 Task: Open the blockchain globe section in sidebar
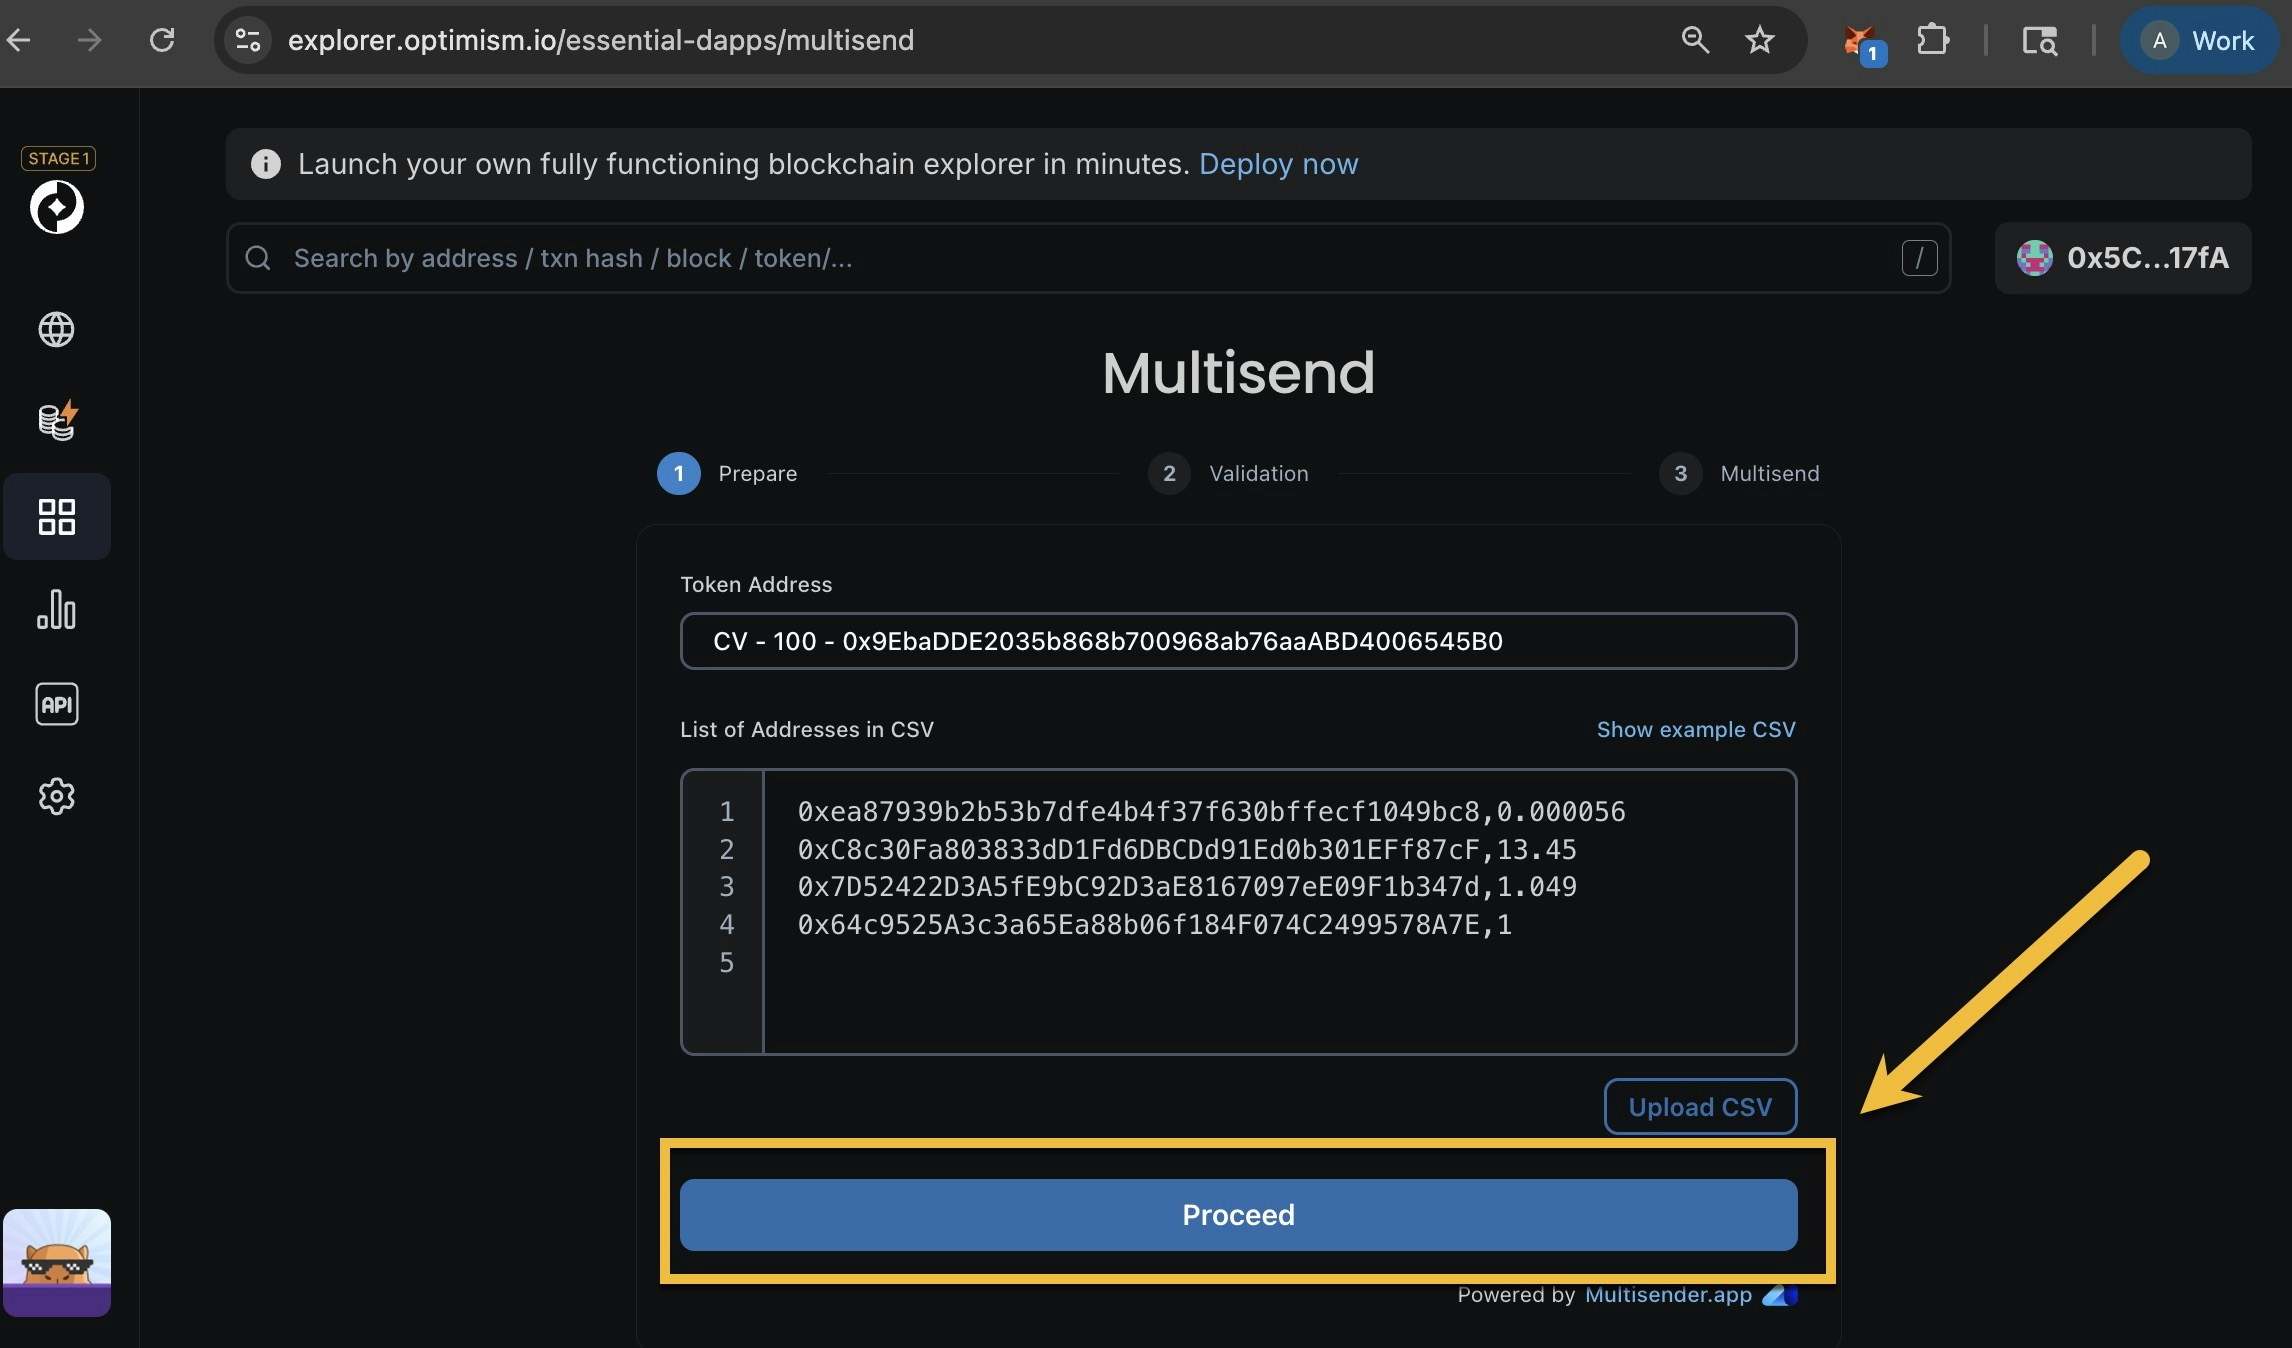(x=56, y=329)
